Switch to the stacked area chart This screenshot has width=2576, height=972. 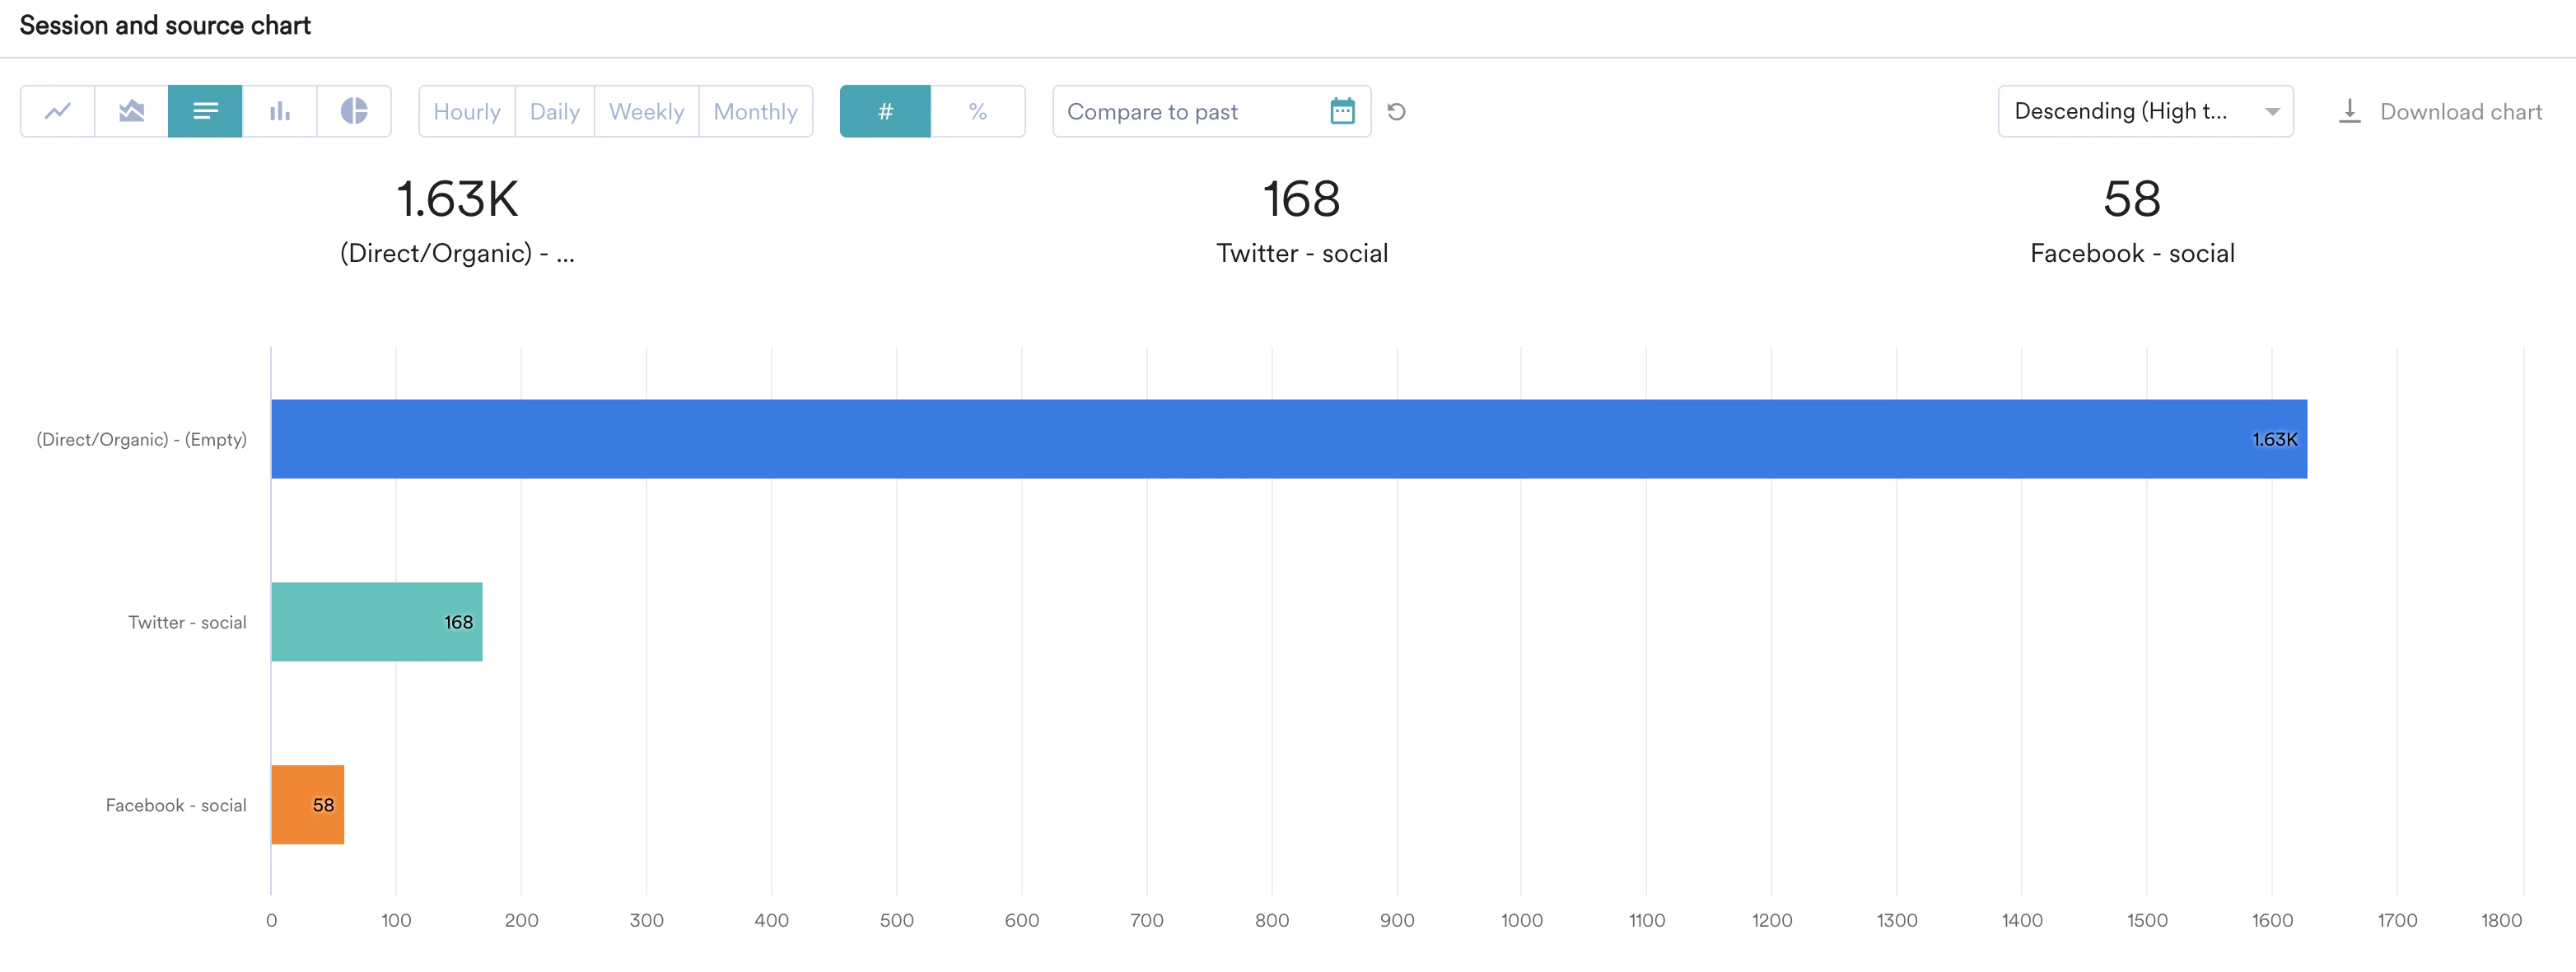coord(131,111)
